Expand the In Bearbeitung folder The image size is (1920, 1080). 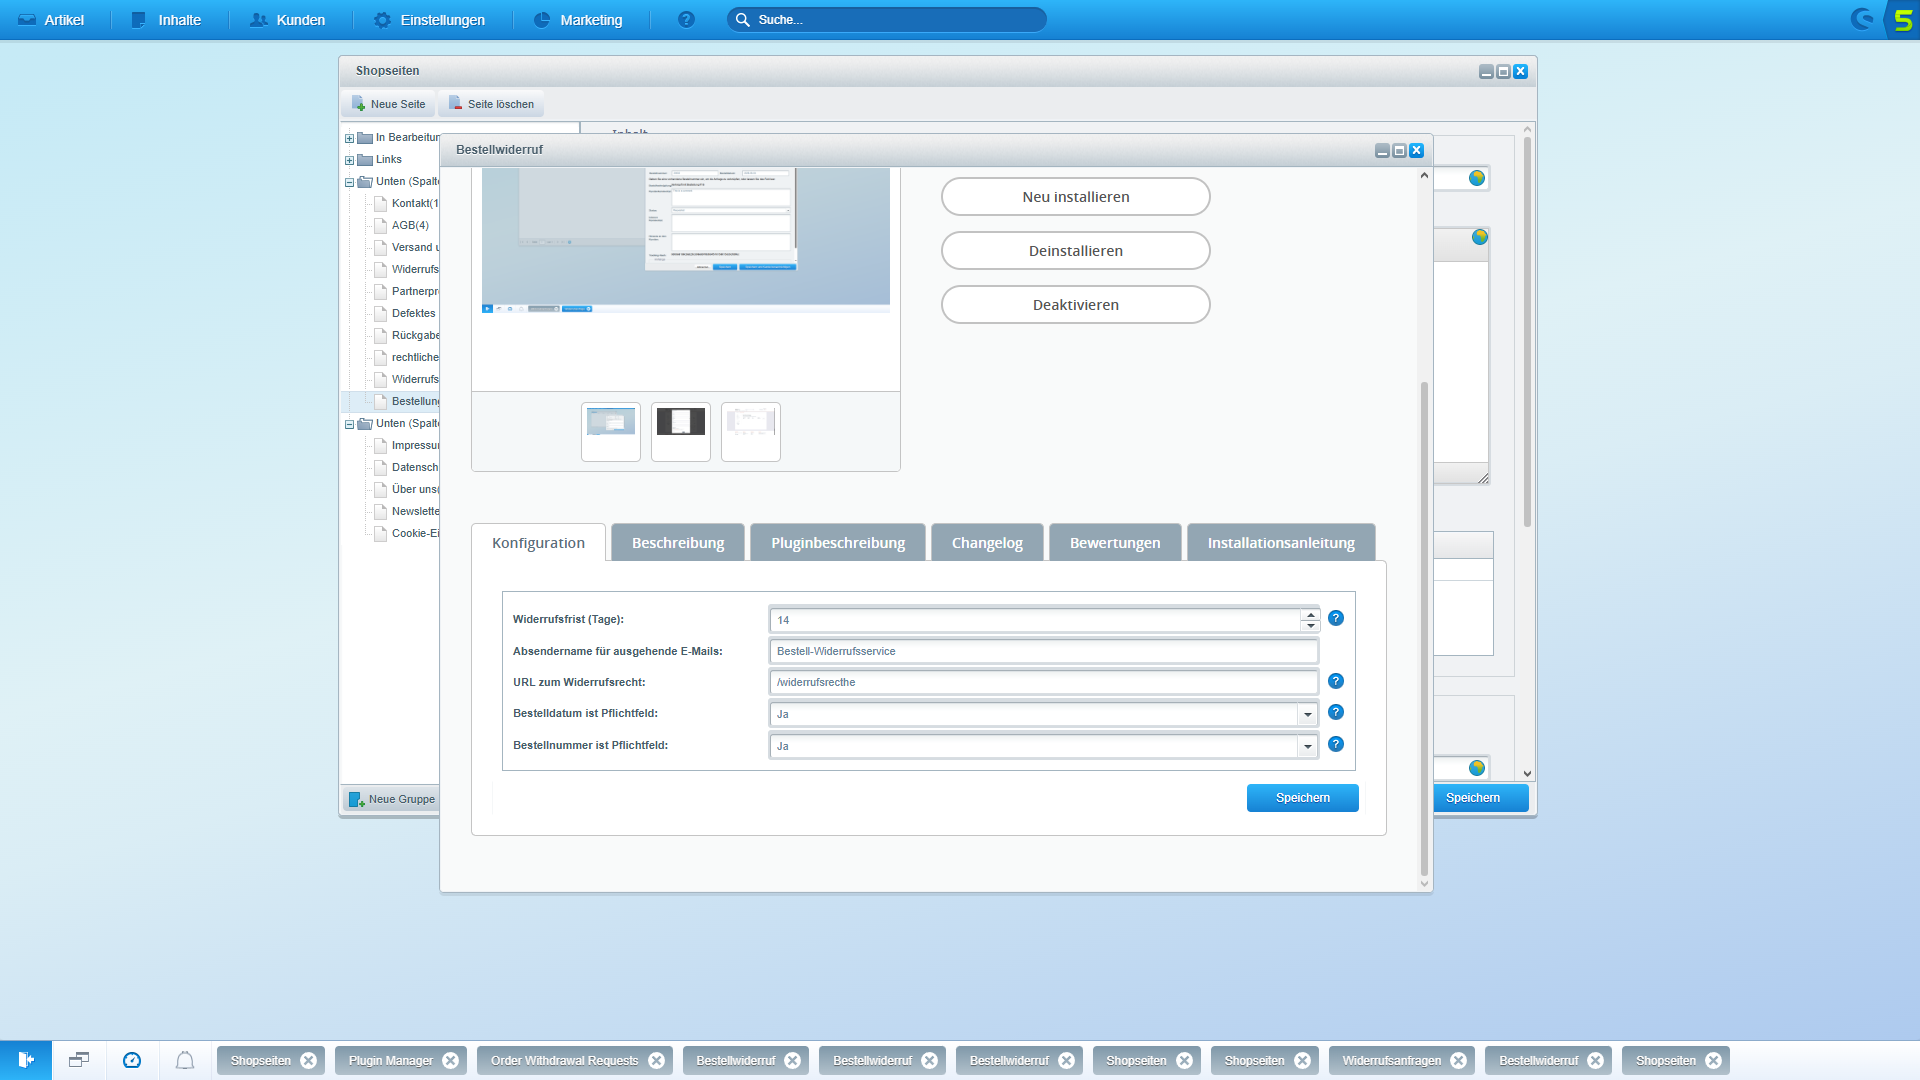[350, 138]
